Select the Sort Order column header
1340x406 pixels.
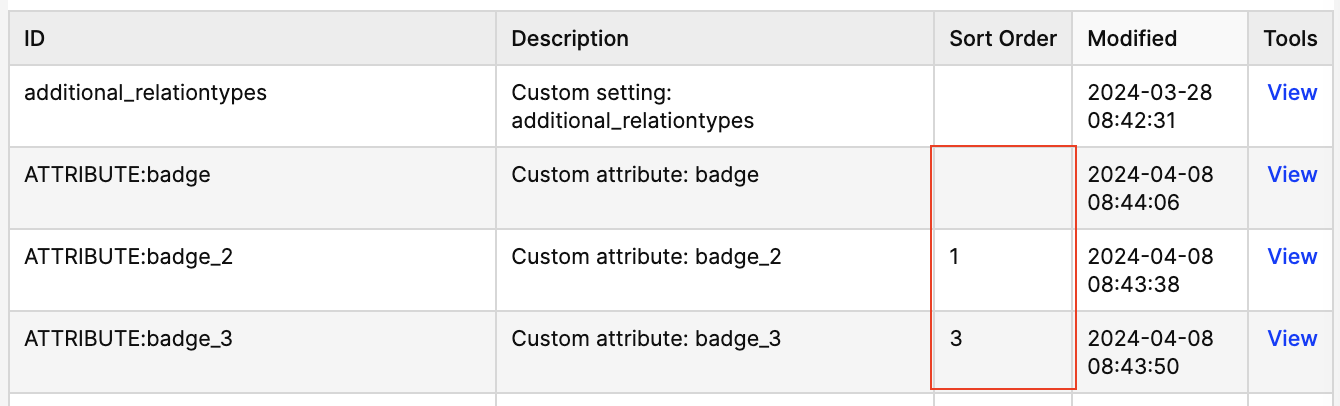[1003, 39]
